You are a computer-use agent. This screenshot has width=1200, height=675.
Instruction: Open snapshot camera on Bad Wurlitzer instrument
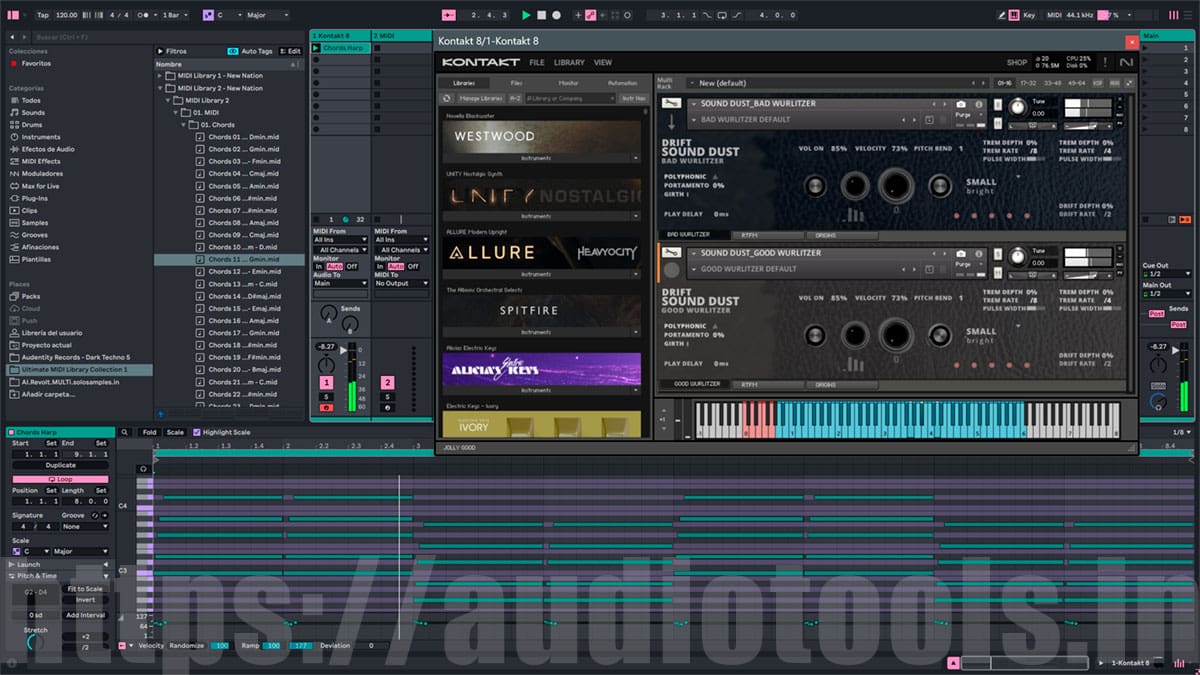pos(961,104)
